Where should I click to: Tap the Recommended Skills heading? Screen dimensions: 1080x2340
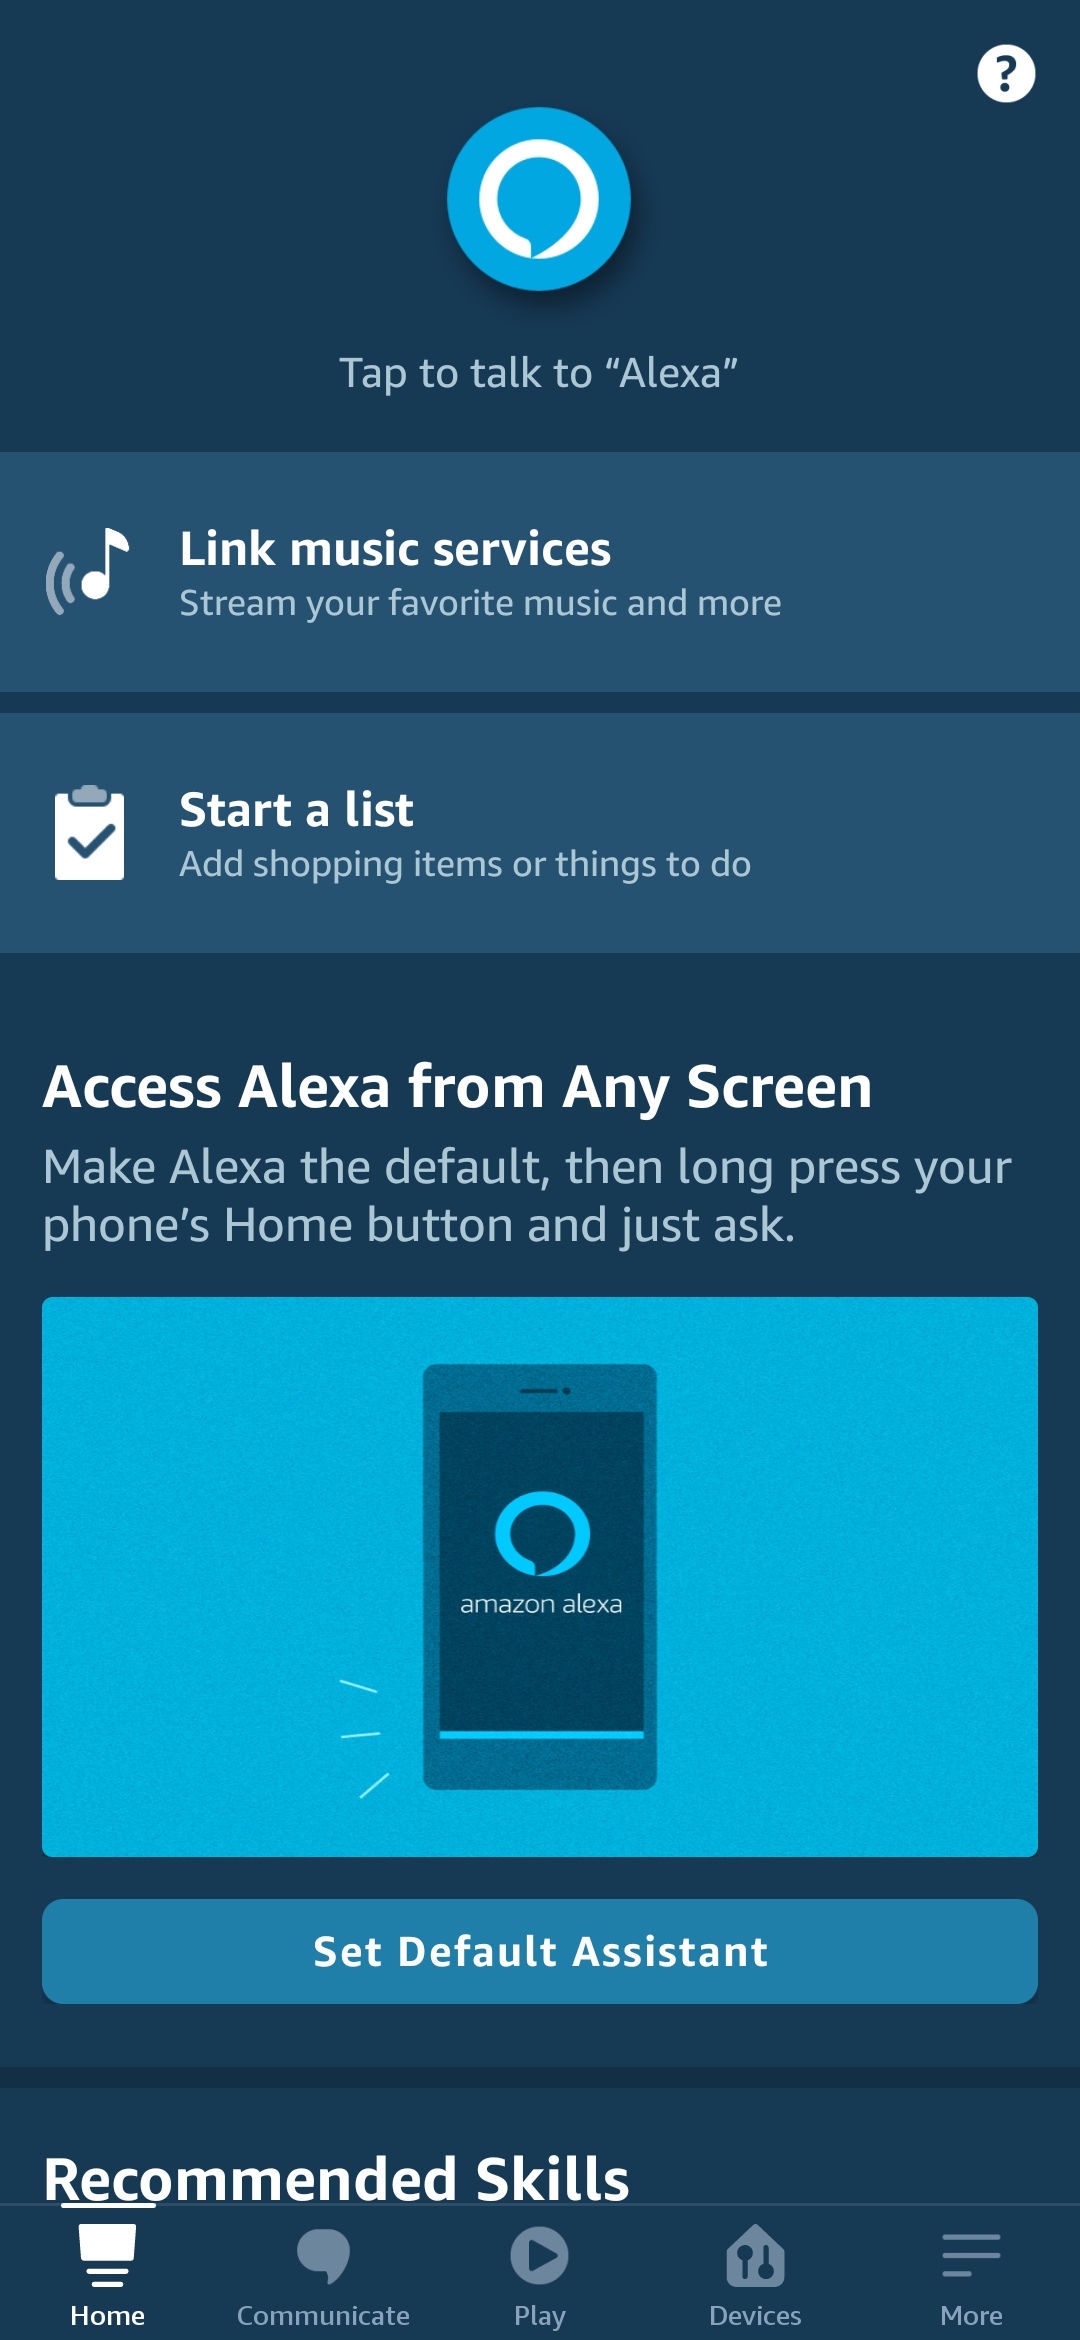pyautogui.click(x=336, y=2178)
